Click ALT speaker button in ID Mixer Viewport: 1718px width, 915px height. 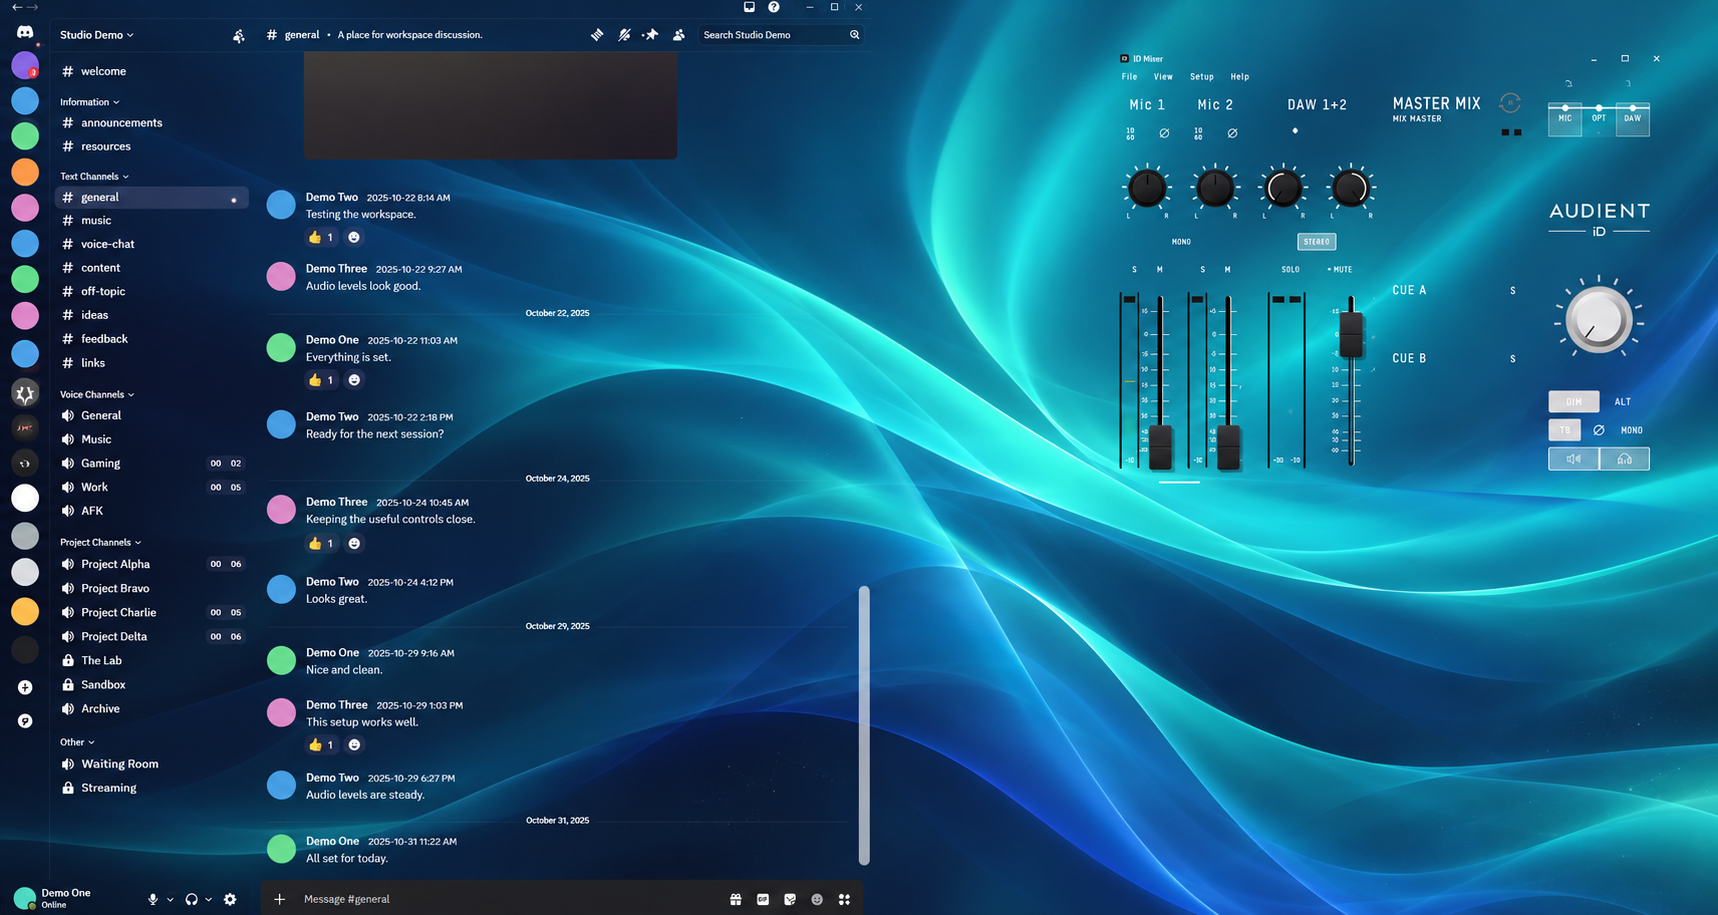tap(1623, 402)
